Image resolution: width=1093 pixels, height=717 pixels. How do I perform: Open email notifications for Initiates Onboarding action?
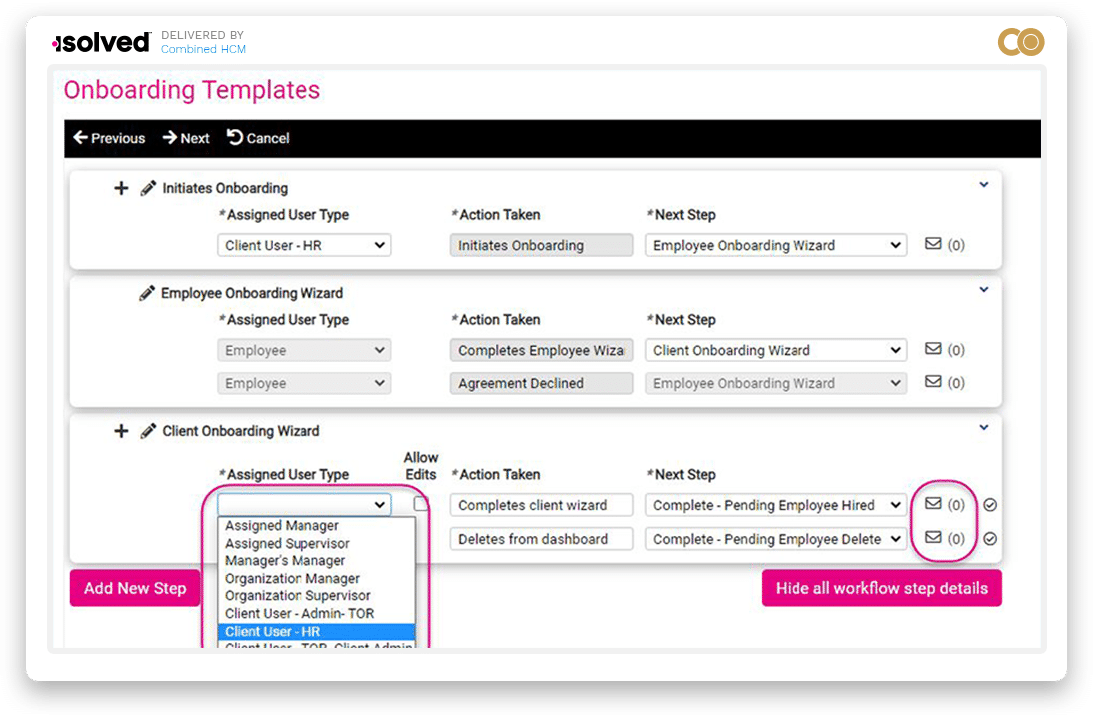coord(933,244)
